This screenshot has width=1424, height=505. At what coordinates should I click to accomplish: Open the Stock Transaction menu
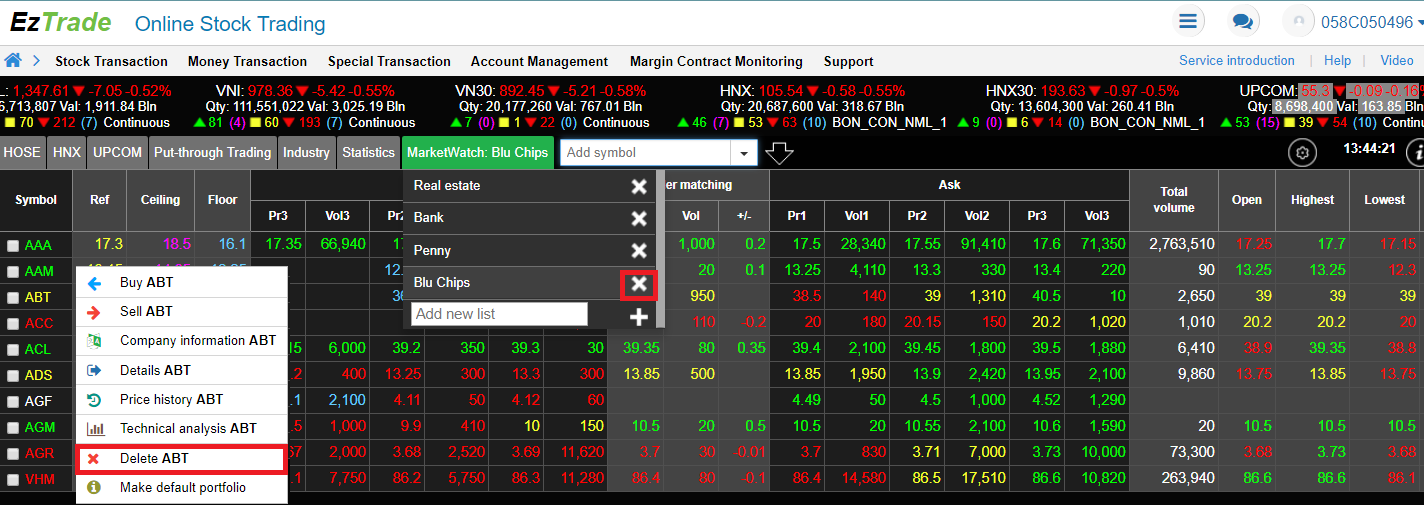(x=111, y=61)
